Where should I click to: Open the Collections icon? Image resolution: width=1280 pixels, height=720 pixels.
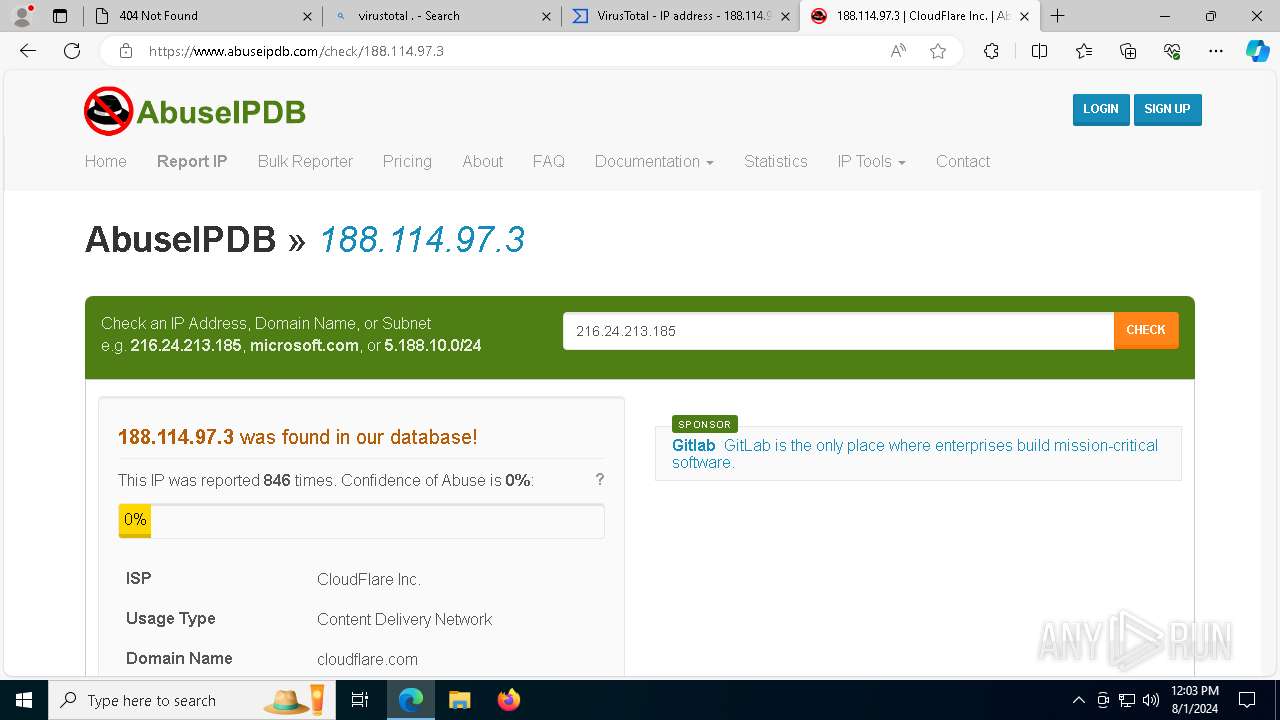click(1128, 51)
